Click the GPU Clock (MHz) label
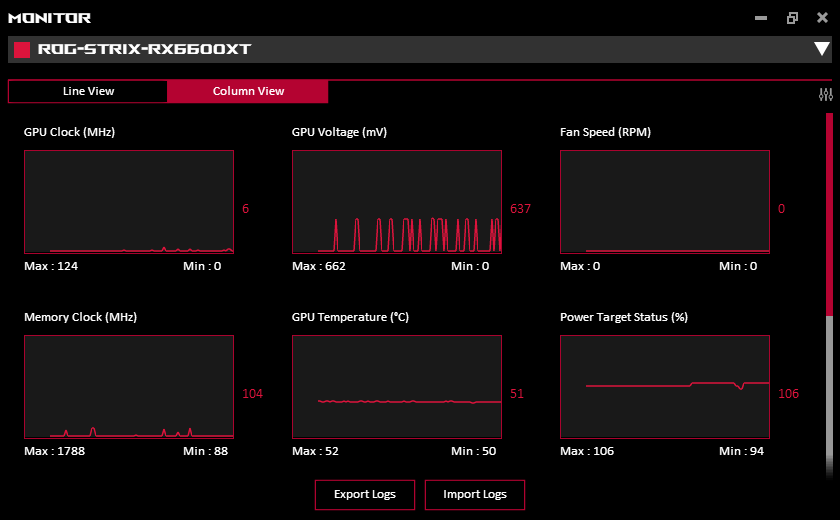 coord(69,132)
